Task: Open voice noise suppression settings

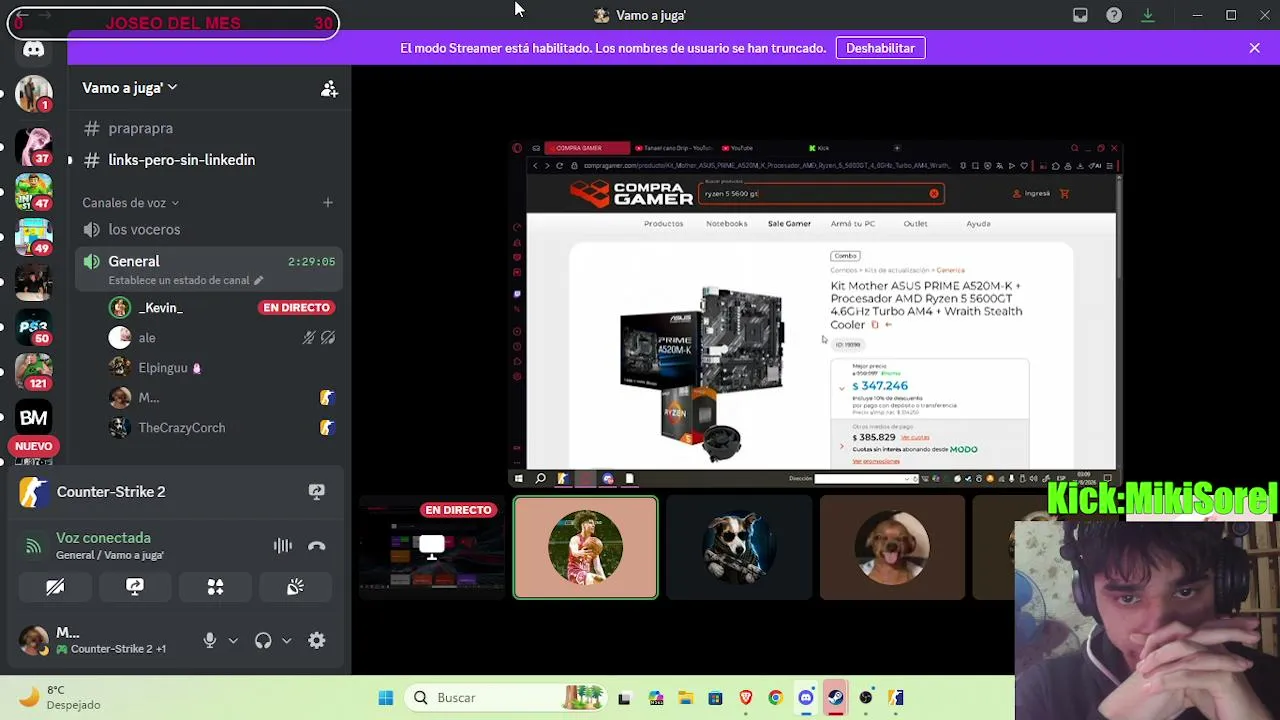Action: [283, 546]
